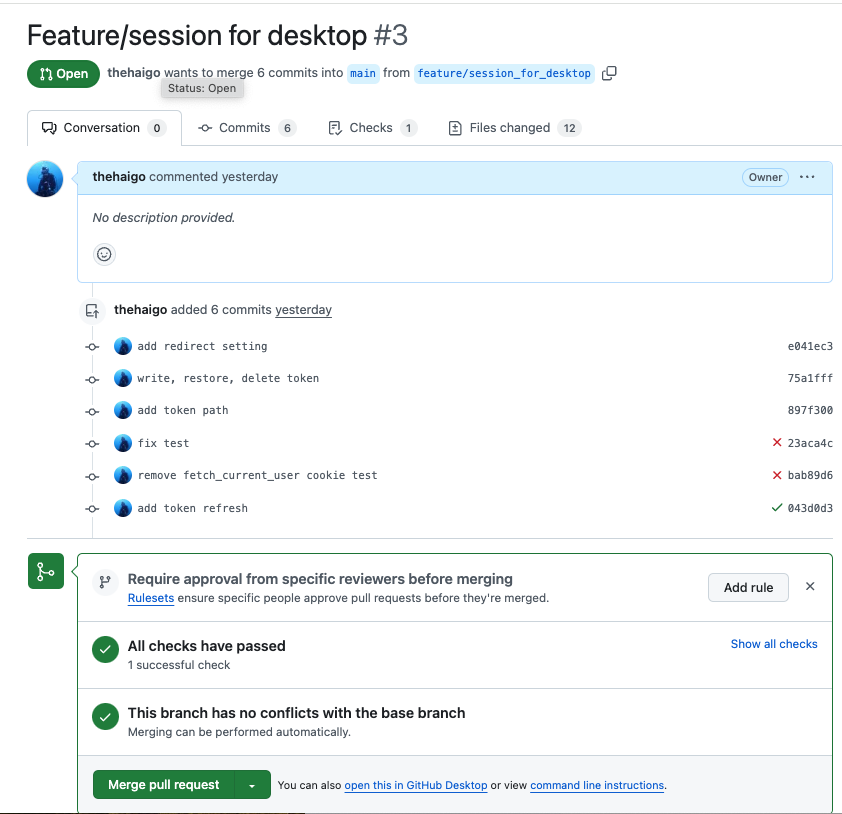Show failed status X for bab89d6
The image size is (842, 814).
pos(776,475)
